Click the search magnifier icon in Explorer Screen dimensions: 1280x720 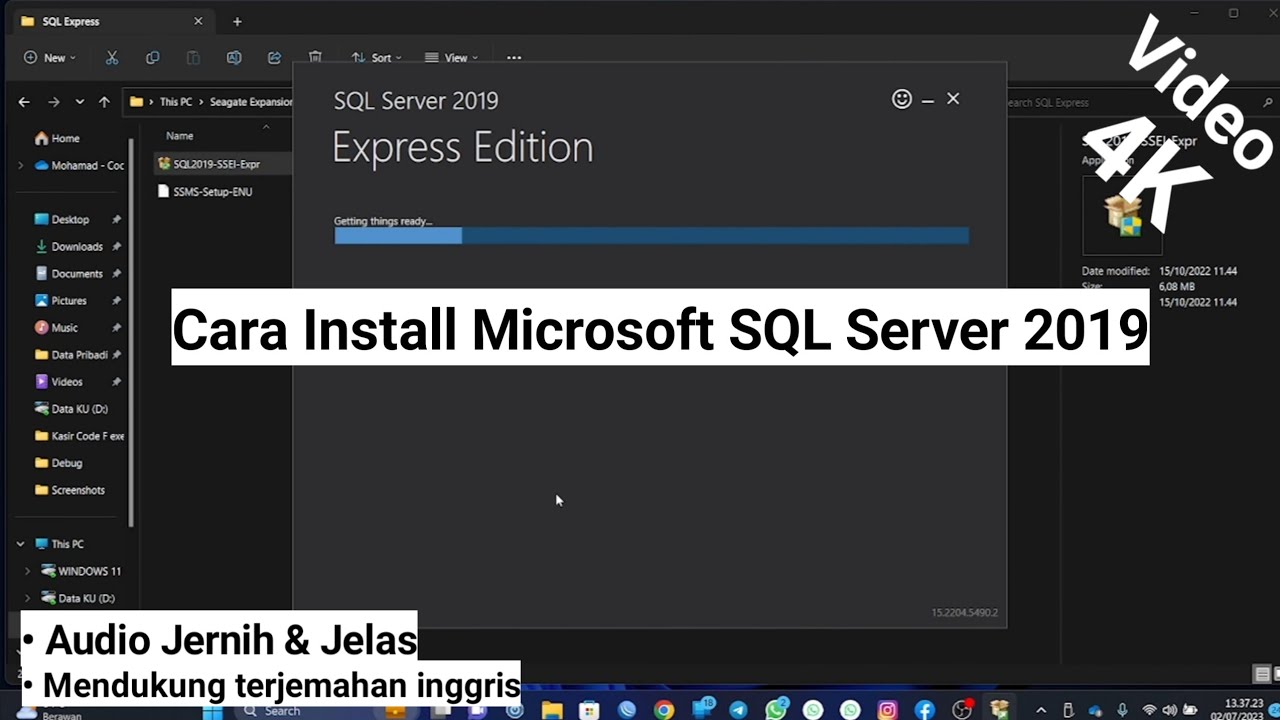point(1268,102)
